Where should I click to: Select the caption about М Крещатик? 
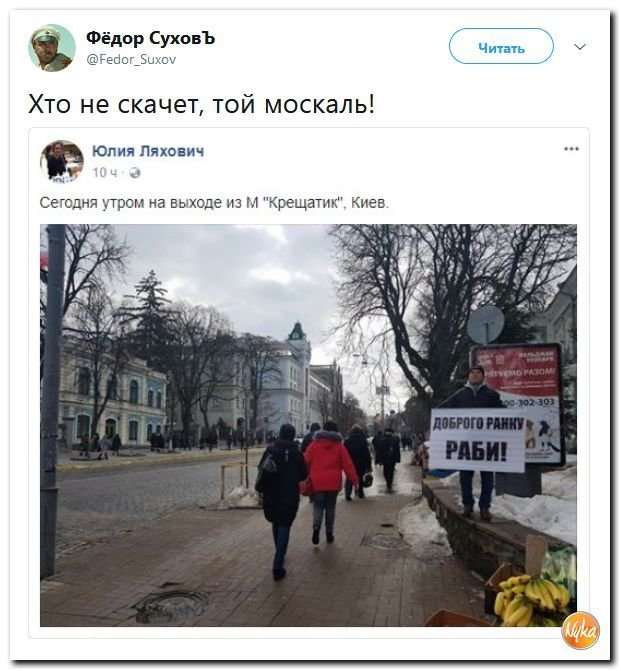pos(214,202)
